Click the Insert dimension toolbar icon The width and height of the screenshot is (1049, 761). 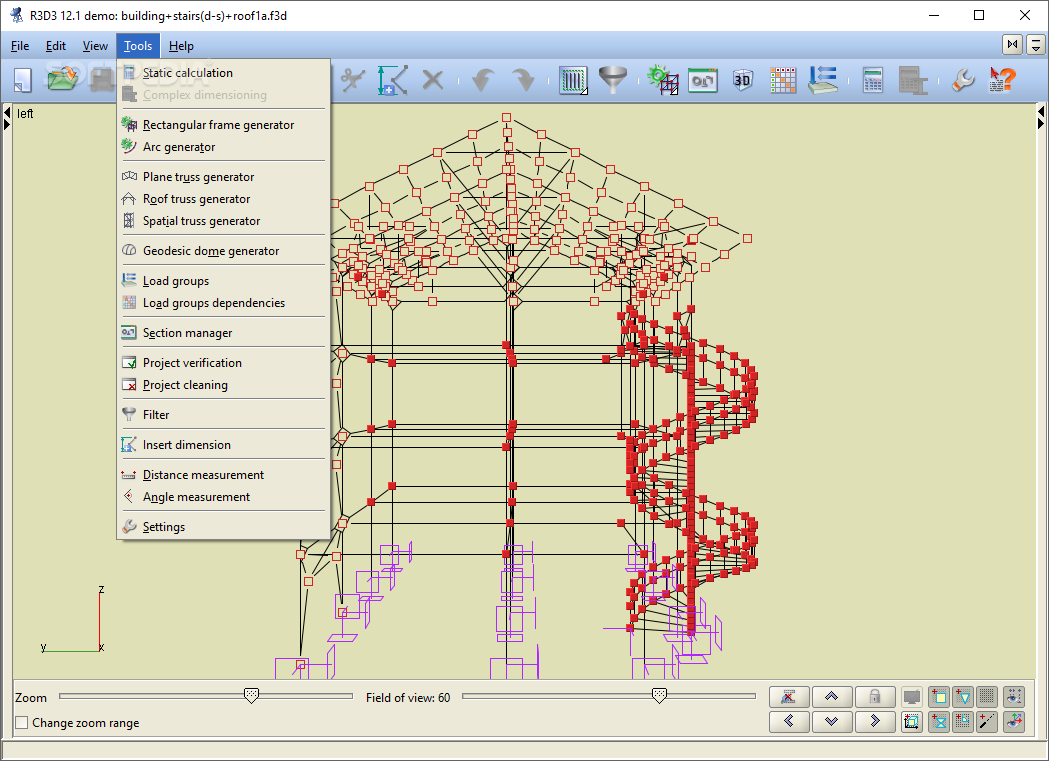pos(393,80)
